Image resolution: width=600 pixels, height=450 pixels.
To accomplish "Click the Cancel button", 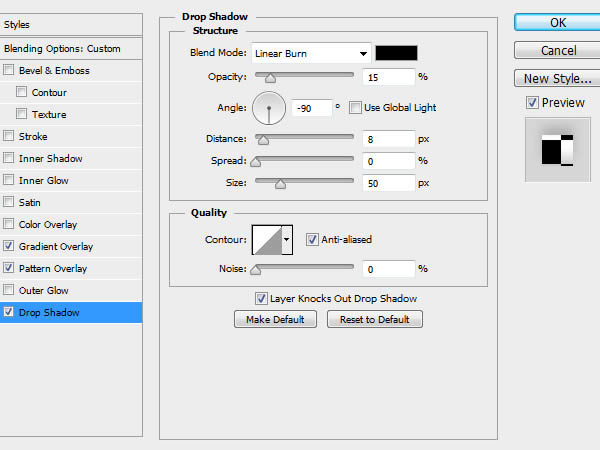I will pos(558,50).
